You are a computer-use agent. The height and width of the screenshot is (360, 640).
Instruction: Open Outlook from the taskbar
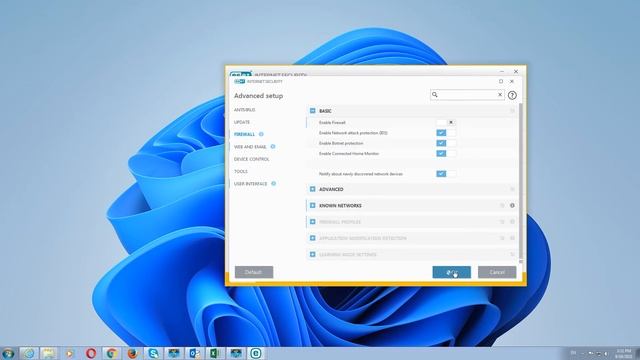tap(194, 353)
